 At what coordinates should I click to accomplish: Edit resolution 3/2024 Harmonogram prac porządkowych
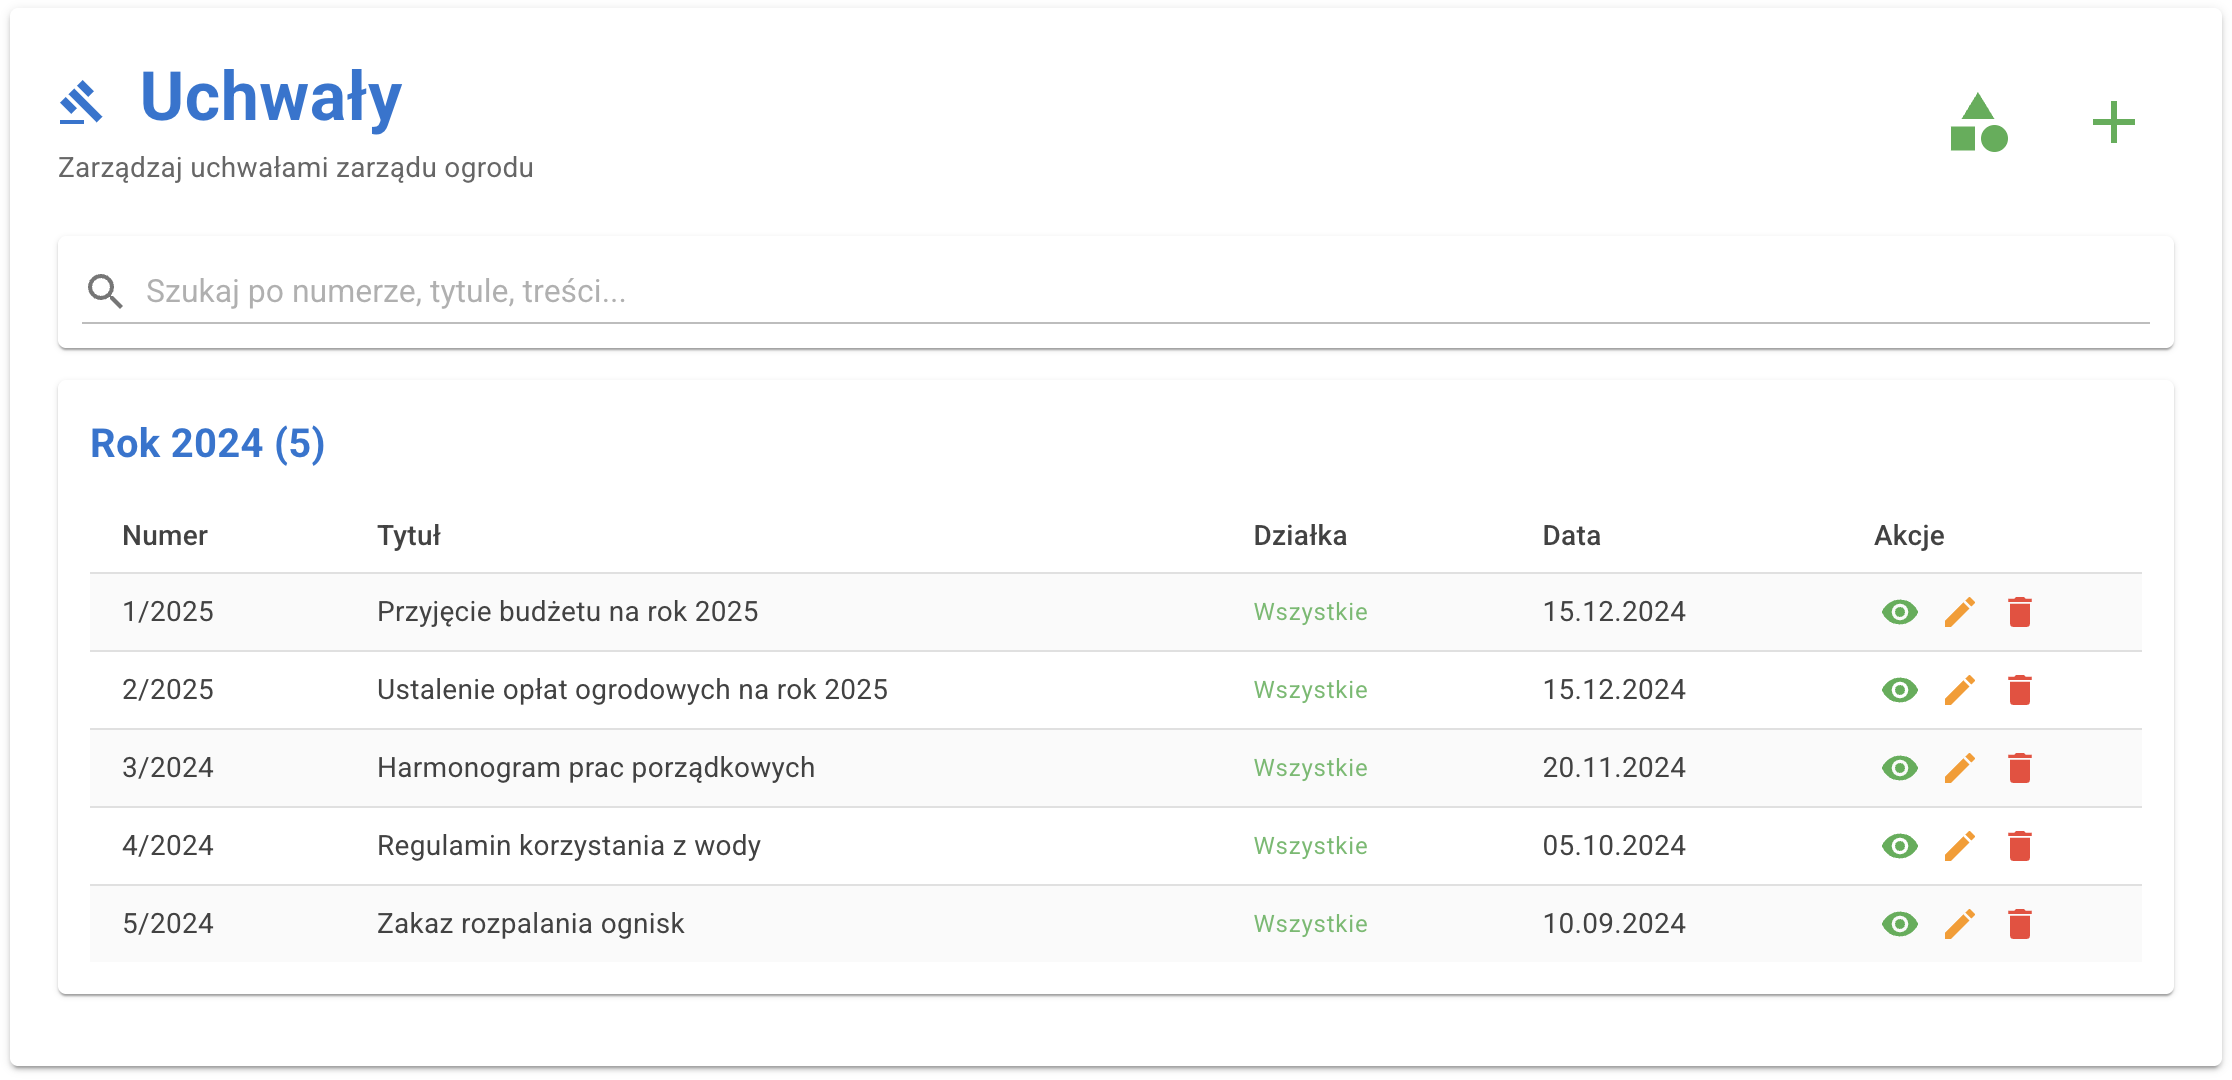click(1959, 768)
